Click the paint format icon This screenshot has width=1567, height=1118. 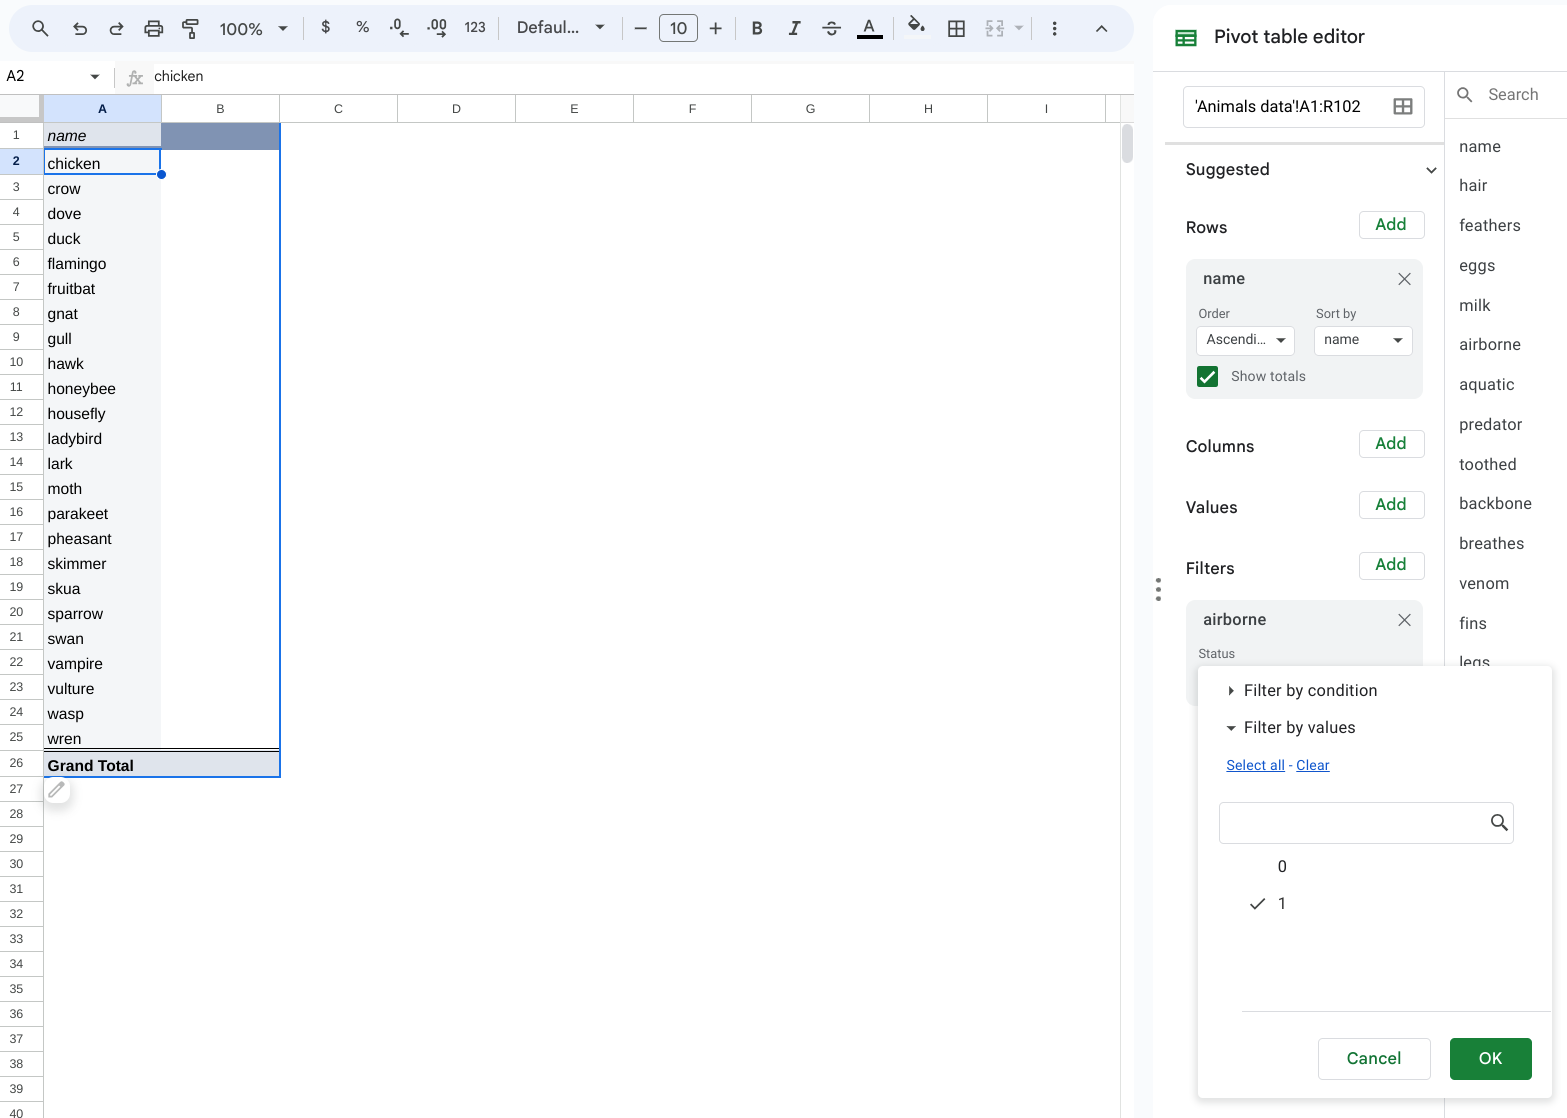tap(190, 29)
